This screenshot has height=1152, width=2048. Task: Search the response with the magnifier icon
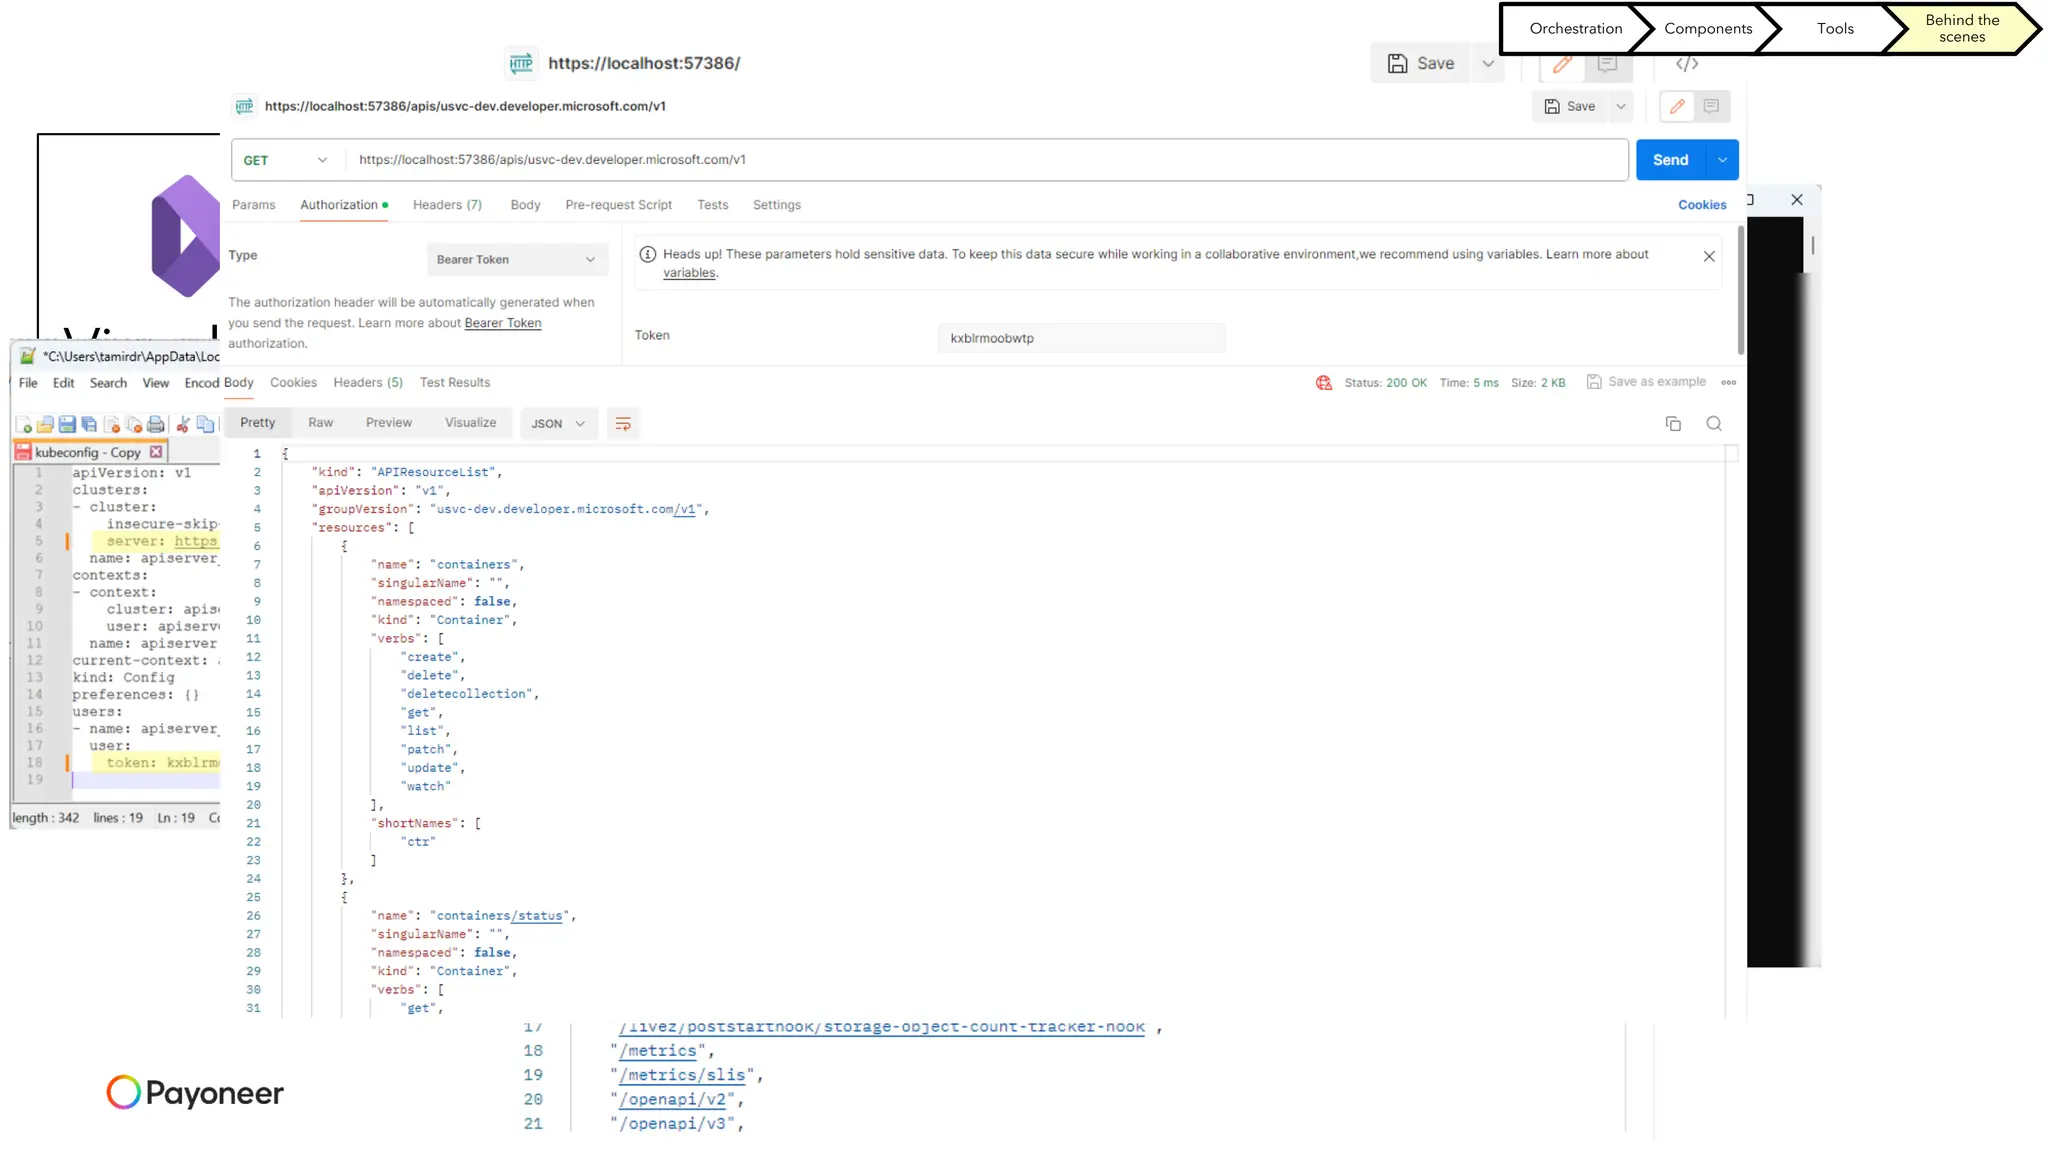point(1714,424)
